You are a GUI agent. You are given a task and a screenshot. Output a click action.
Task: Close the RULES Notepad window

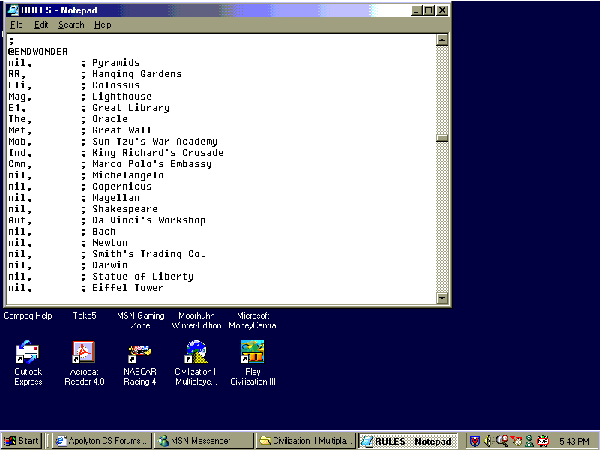442,10
